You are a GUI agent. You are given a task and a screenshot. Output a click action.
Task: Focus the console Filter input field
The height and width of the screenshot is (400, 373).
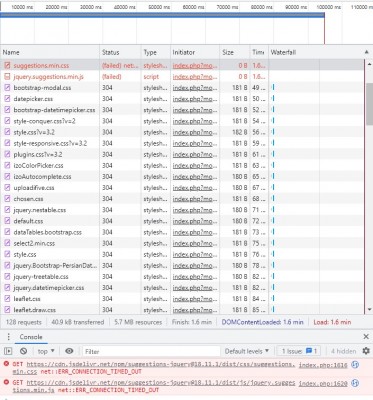point(151,351)
